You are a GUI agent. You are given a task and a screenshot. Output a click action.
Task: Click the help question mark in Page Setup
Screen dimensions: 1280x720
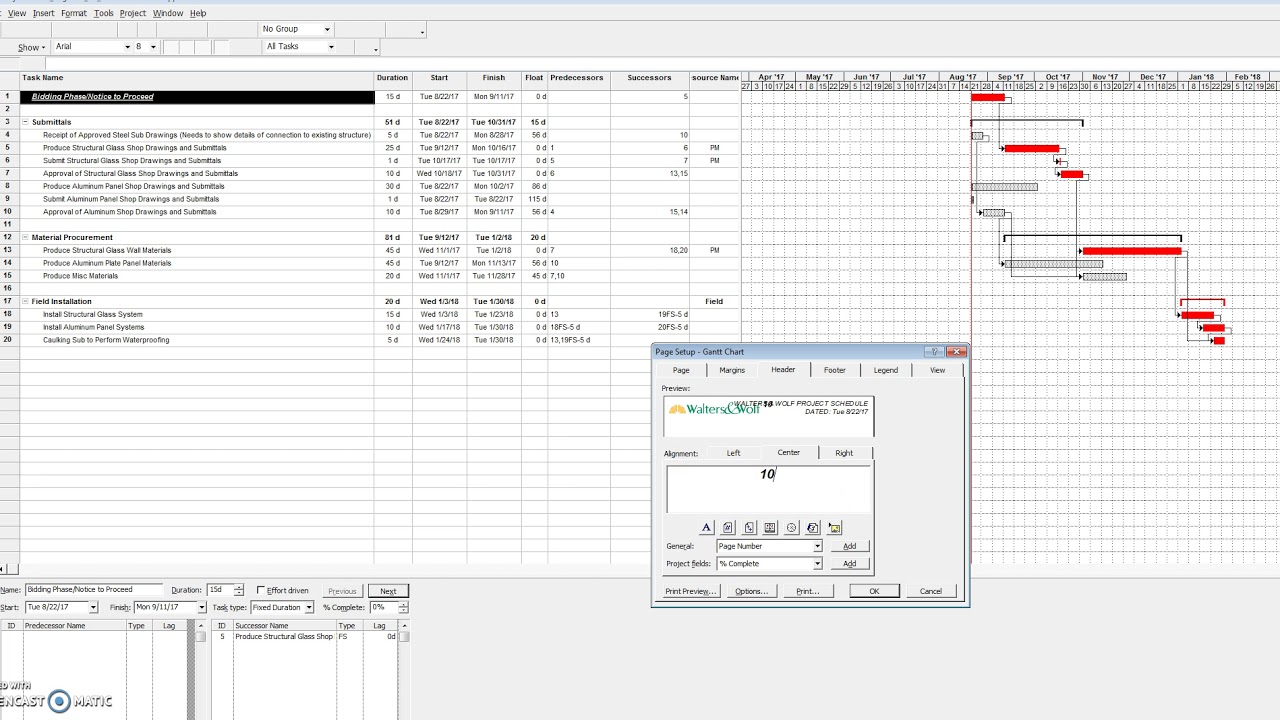pyautogui.click(x=934, y=352)
